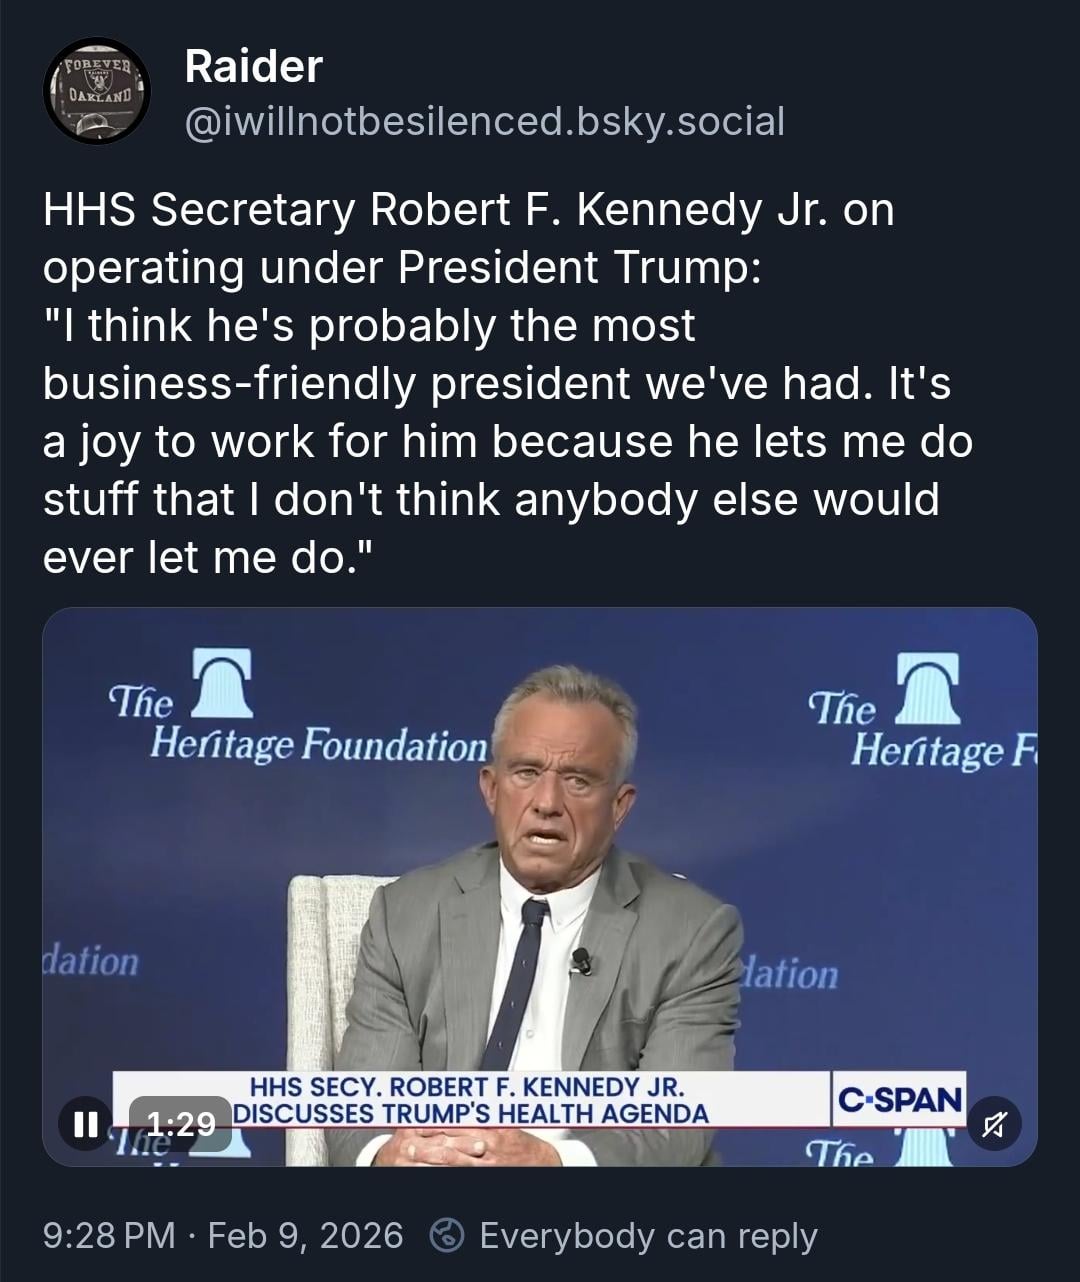Open Raider's profile avatar
The width and height of the screenshot is (1080, 1282).
(x=97, y=92)
